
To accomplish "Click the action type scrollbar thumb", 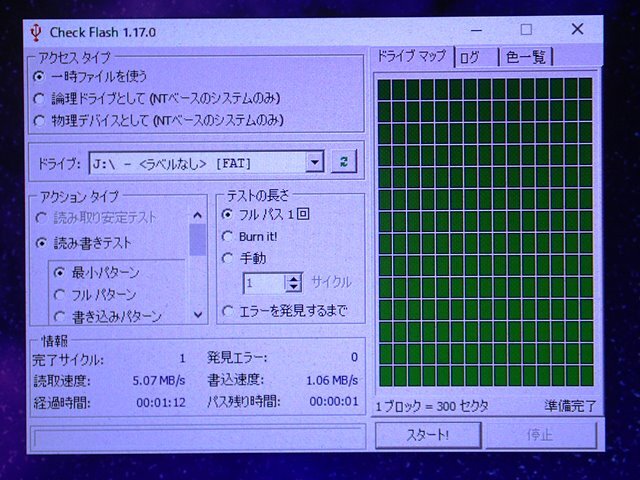I will (198, 239).
